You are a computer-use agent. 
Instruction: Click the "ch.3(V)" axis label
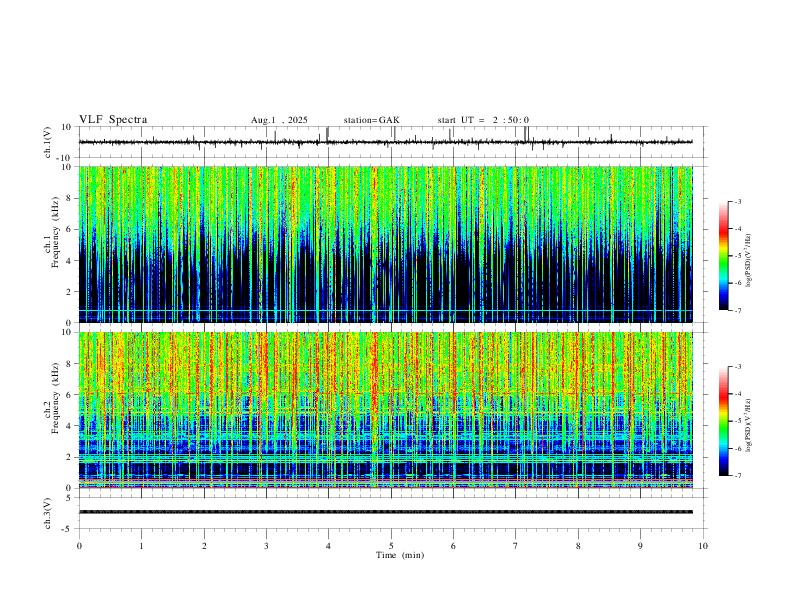point(49,513)
